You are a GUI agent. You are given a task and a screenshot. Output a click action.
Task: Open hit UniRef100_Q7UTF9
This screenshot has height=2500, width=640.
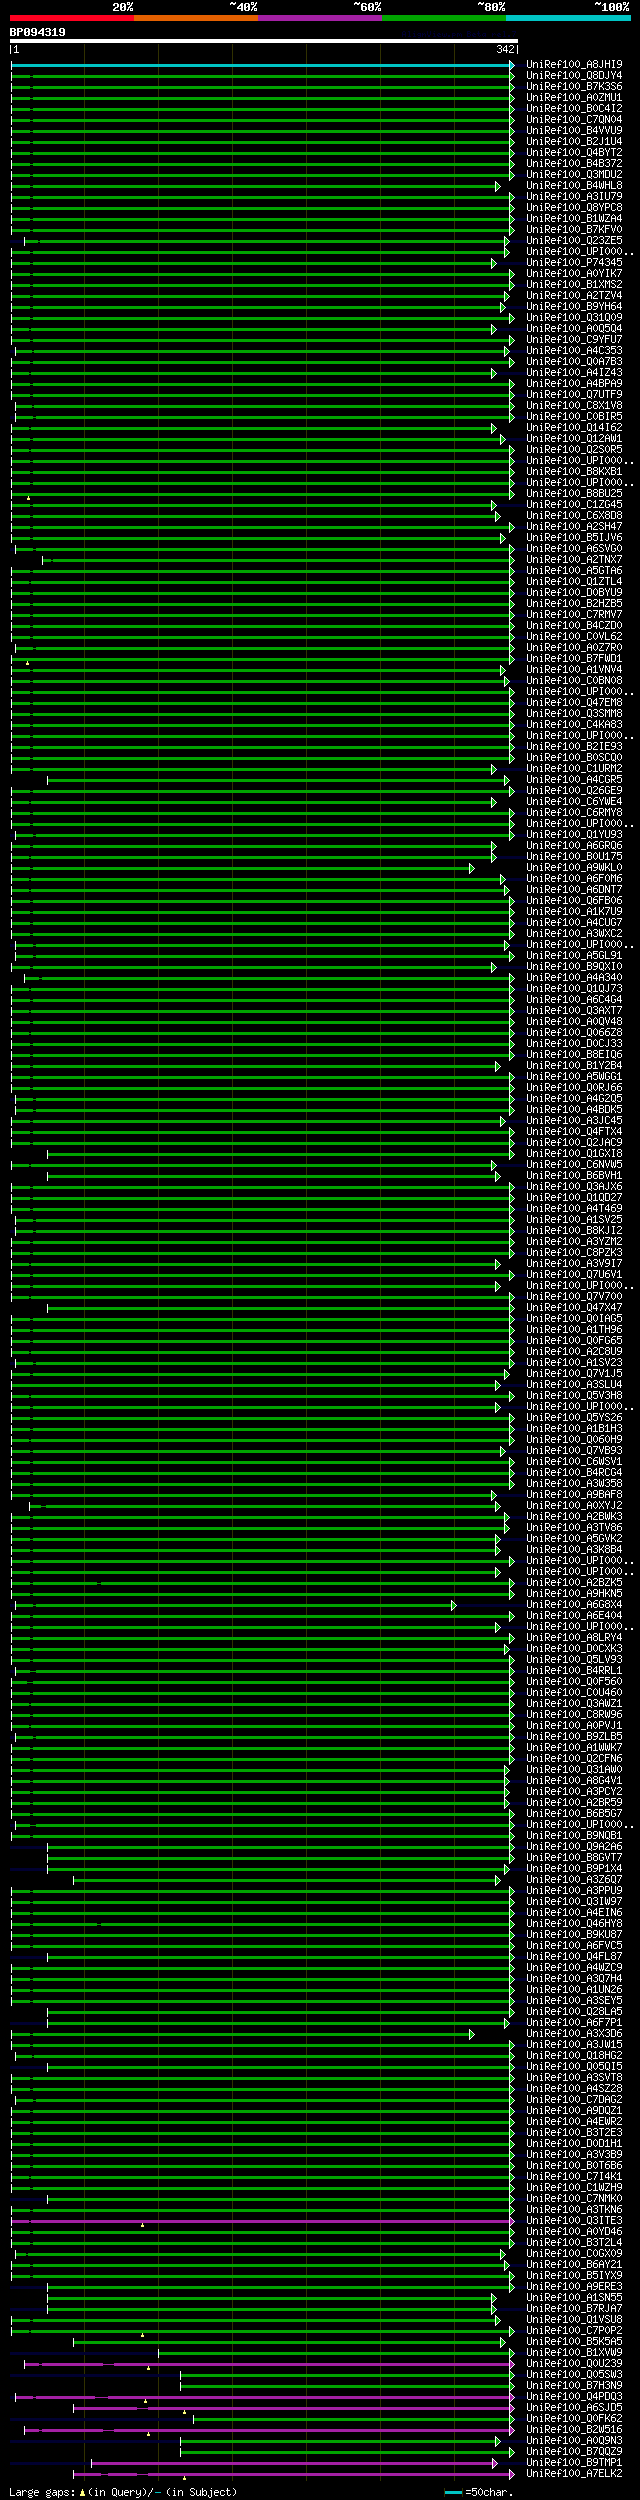coord(574,395)
